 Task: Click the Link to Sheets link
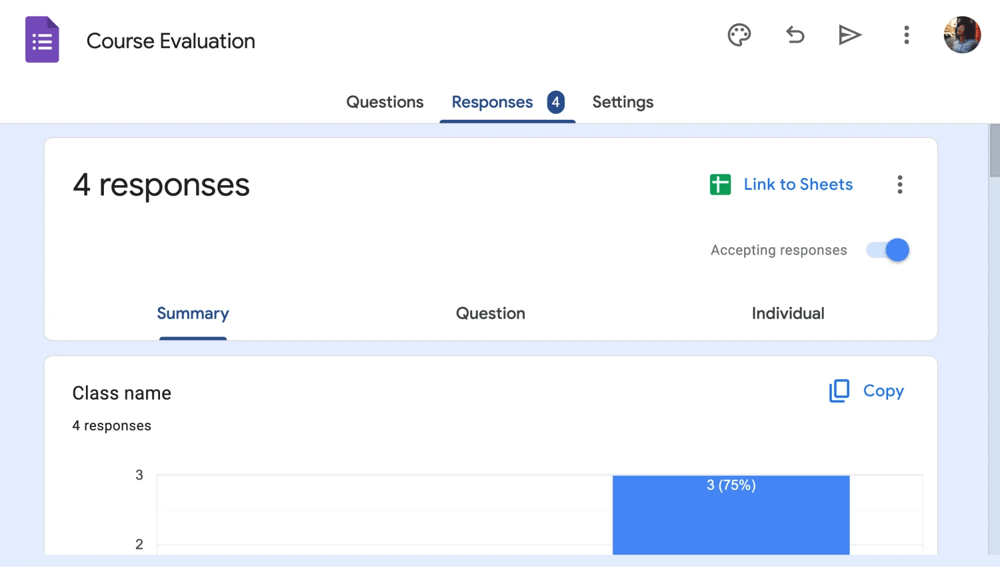pos(798,184)
